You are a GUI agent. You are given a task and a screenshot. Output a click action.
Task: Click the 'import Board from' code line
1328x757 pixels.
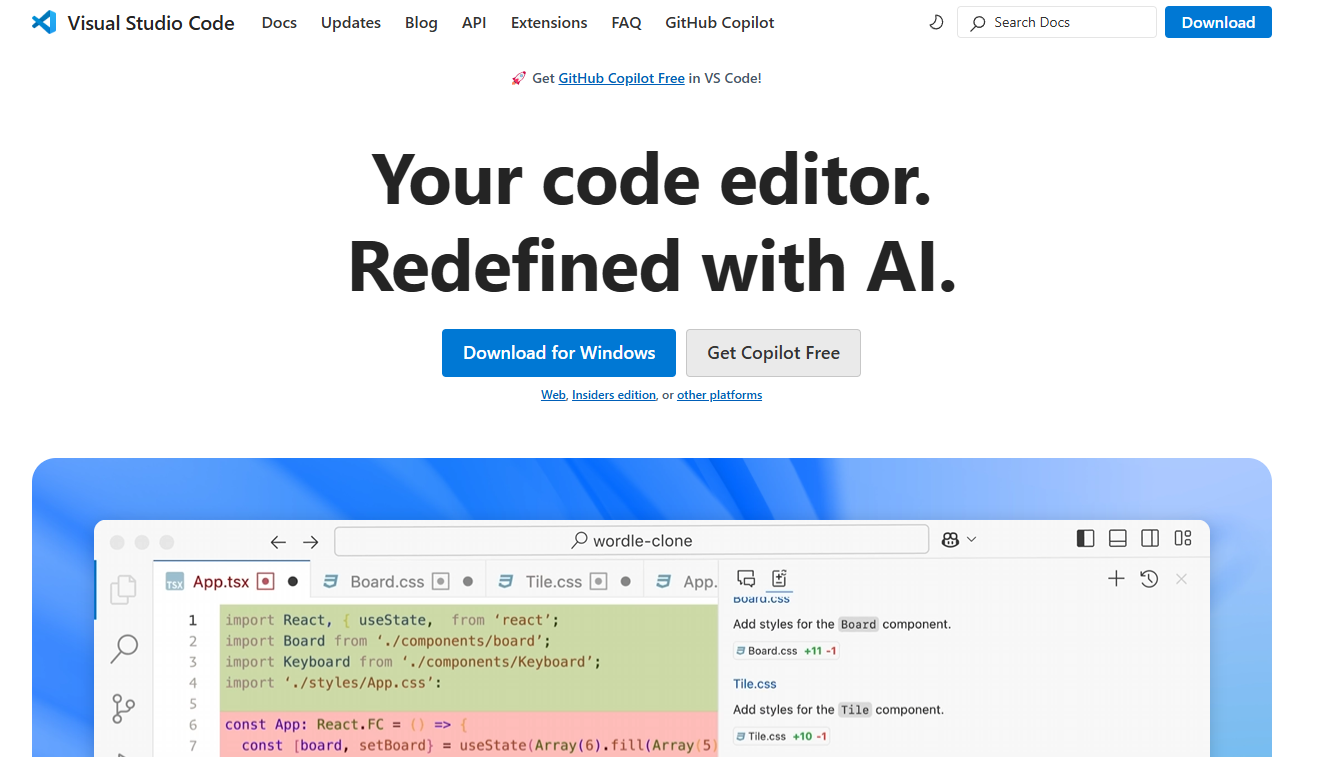pyautogui.click(x=388, y=641)
